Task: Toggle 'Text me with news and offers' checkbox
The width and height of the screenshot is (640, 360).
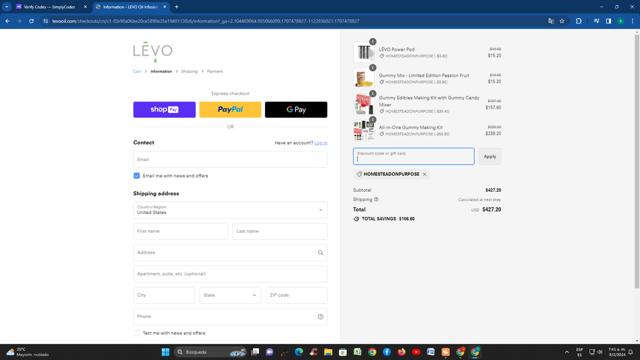Action: point(137,333)
